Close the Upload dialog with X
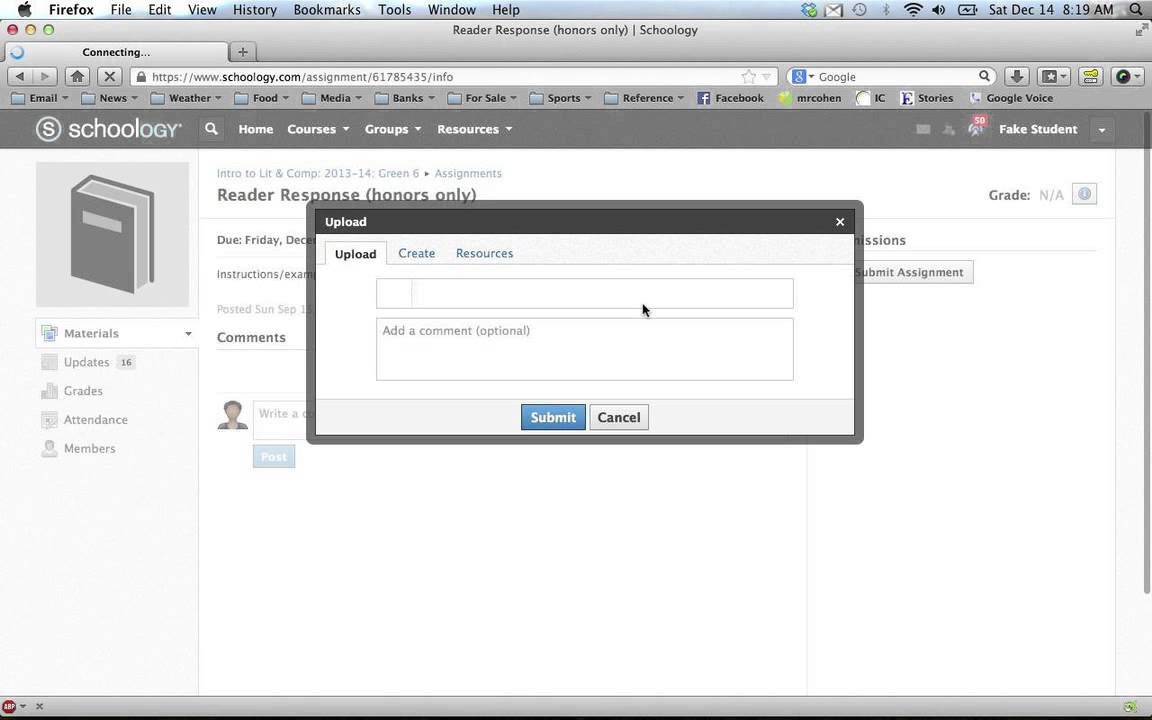The width and height of the screenshot is (1152, 720). tap(840, 222)
